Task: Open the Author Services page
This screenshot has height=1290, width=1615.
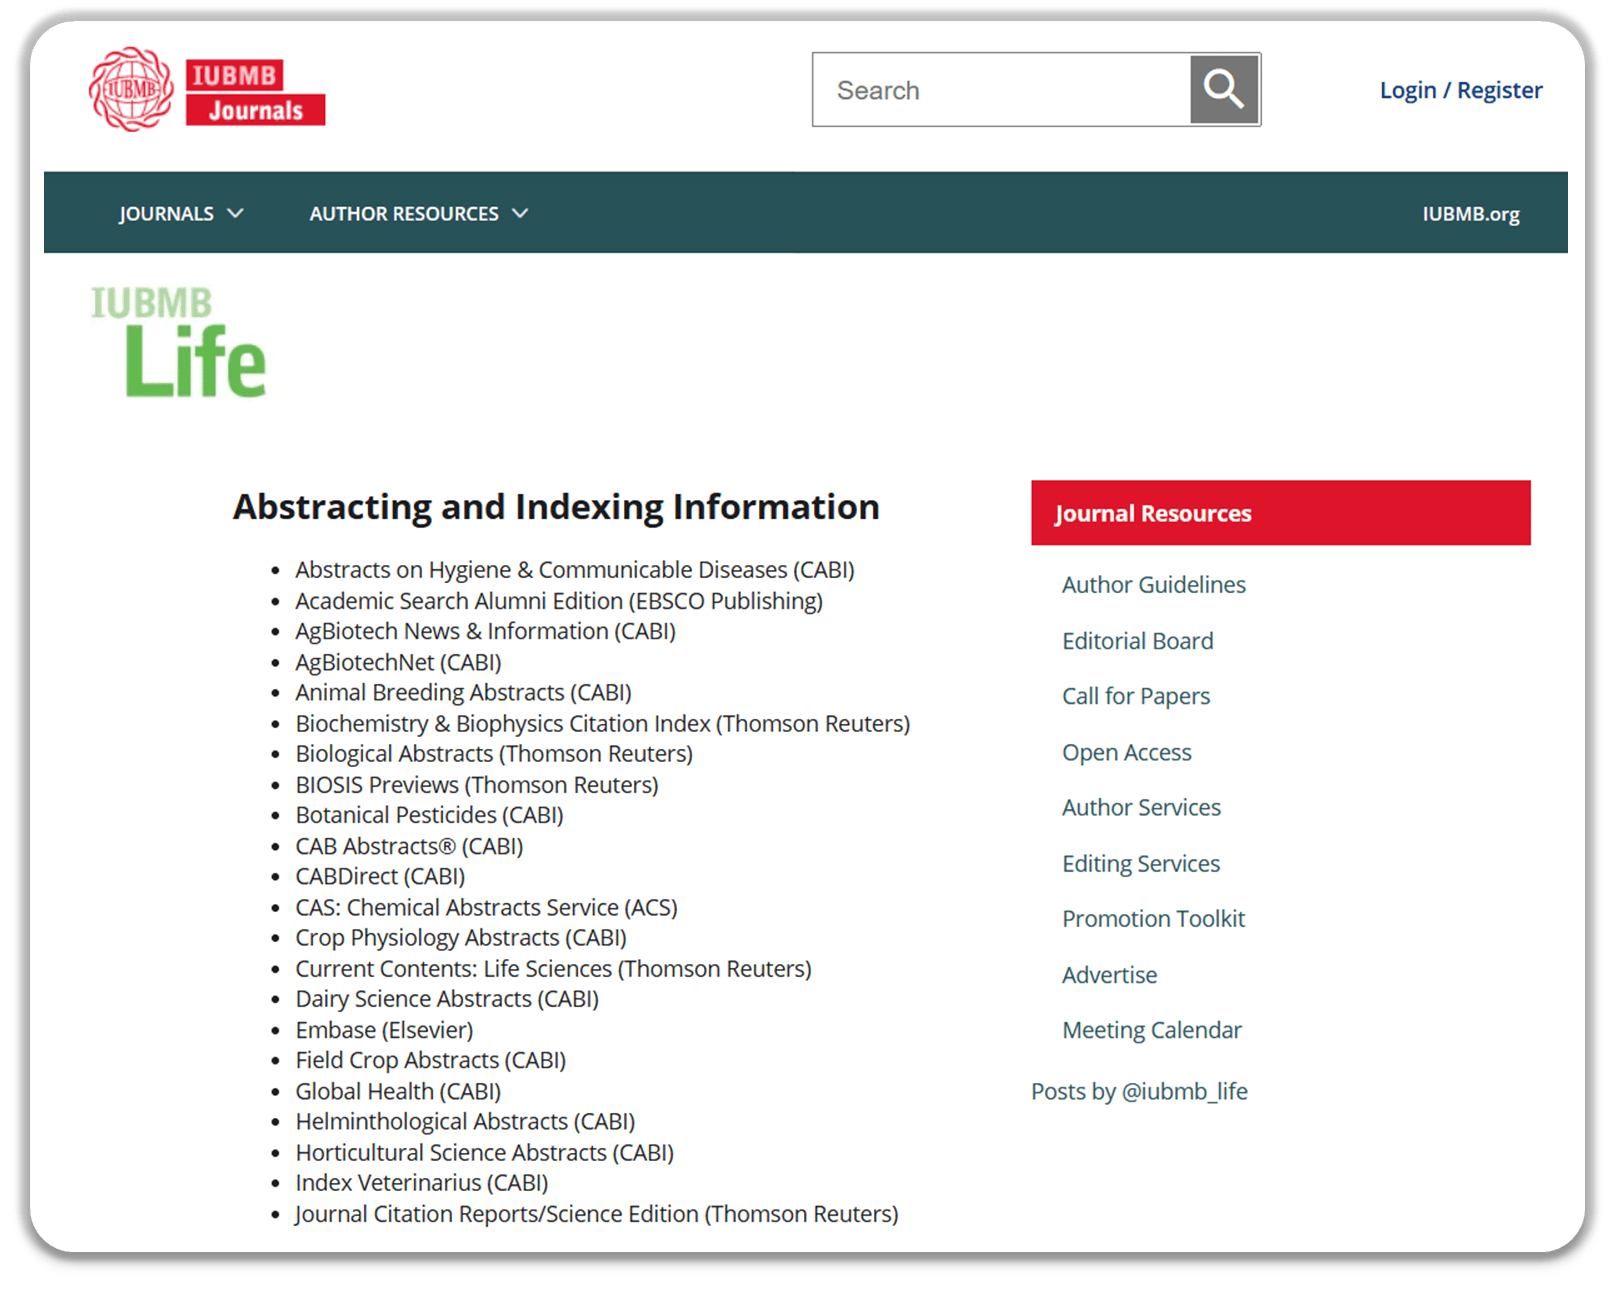Action: click(1141, 808)
